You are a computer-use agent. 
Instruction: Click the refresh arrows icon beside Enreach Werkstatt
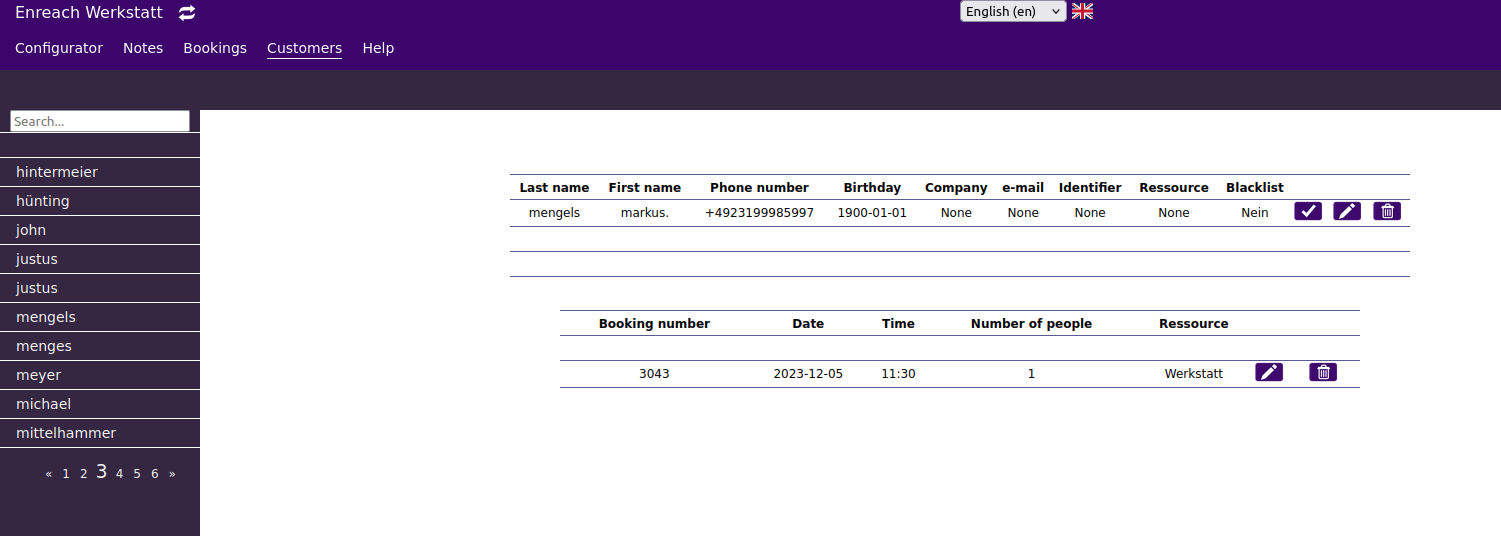(187, 13)
